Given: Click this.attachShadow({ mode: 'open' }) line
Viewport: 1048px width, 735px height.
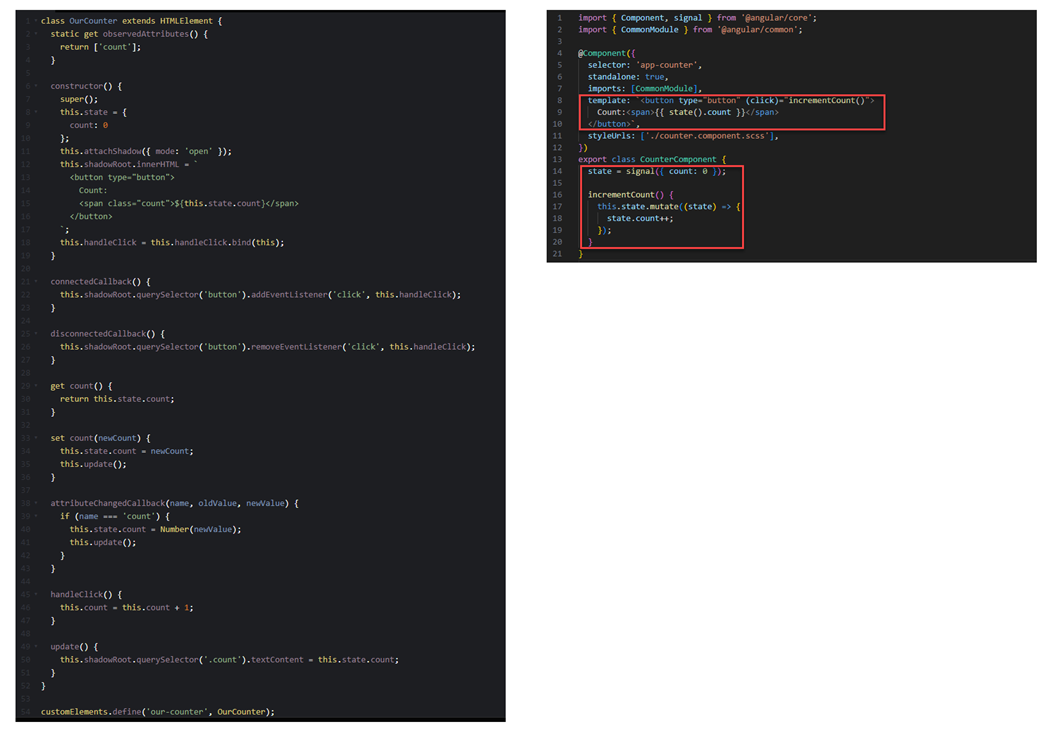Looking at the screenshot, I should click(x=146, y=152).
